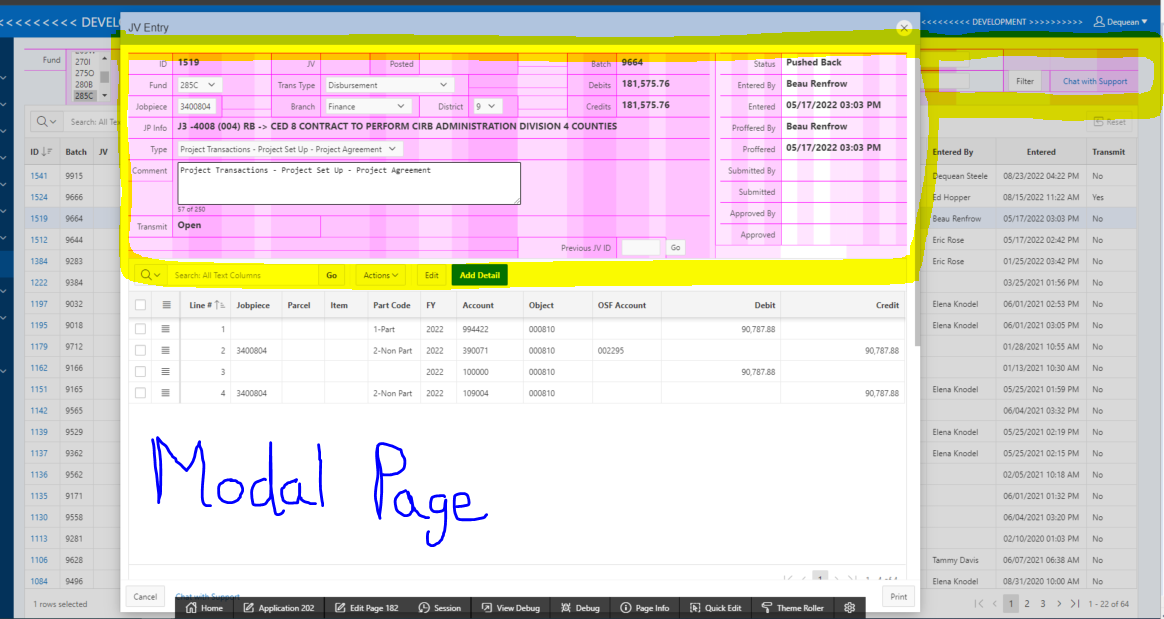Sort by the Account column header
Screen dimensions: 1164x619
pos(477,305)
